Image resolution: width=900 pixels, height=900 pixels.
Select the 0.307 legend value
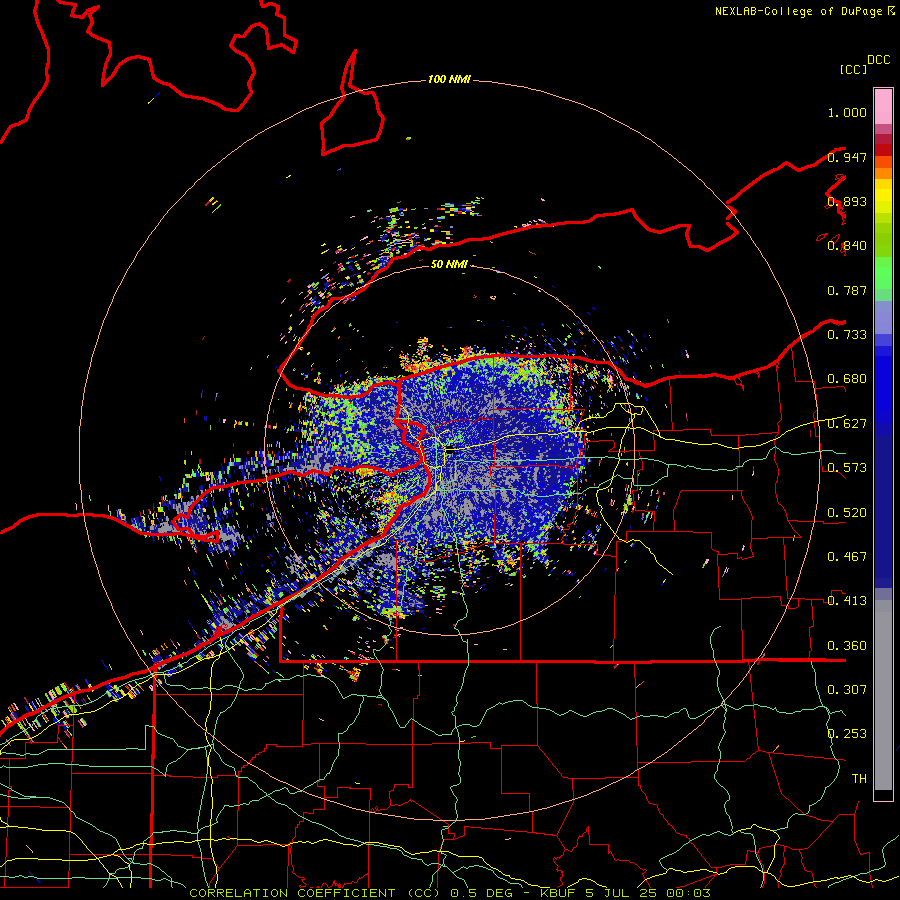847,690
